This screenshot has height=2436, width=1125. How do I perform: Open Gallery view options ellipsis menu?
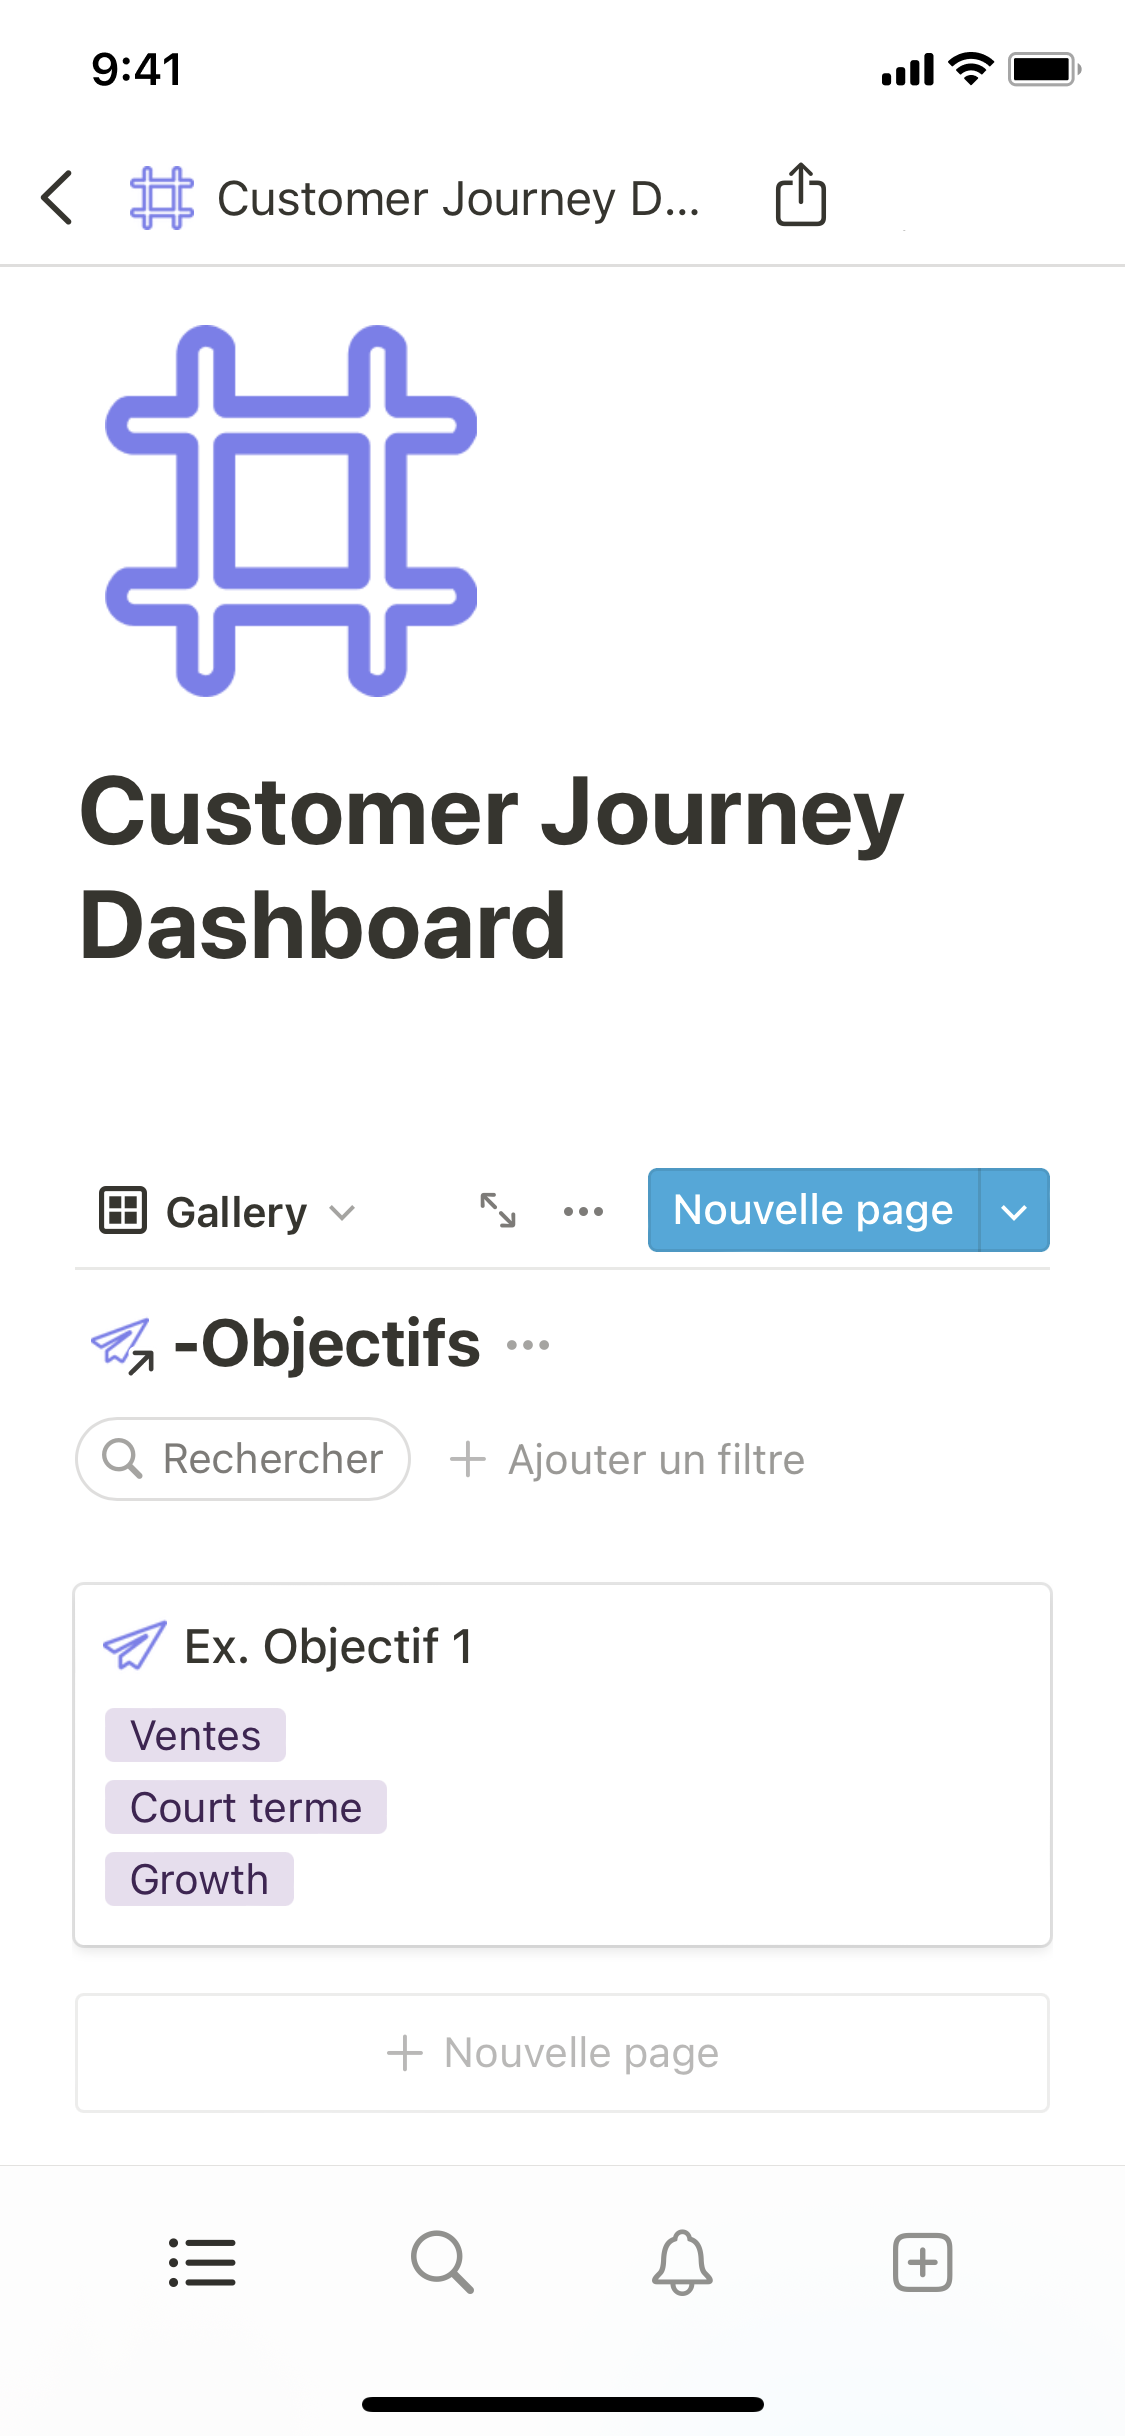pyautogui.click(x=583, y=1211)
